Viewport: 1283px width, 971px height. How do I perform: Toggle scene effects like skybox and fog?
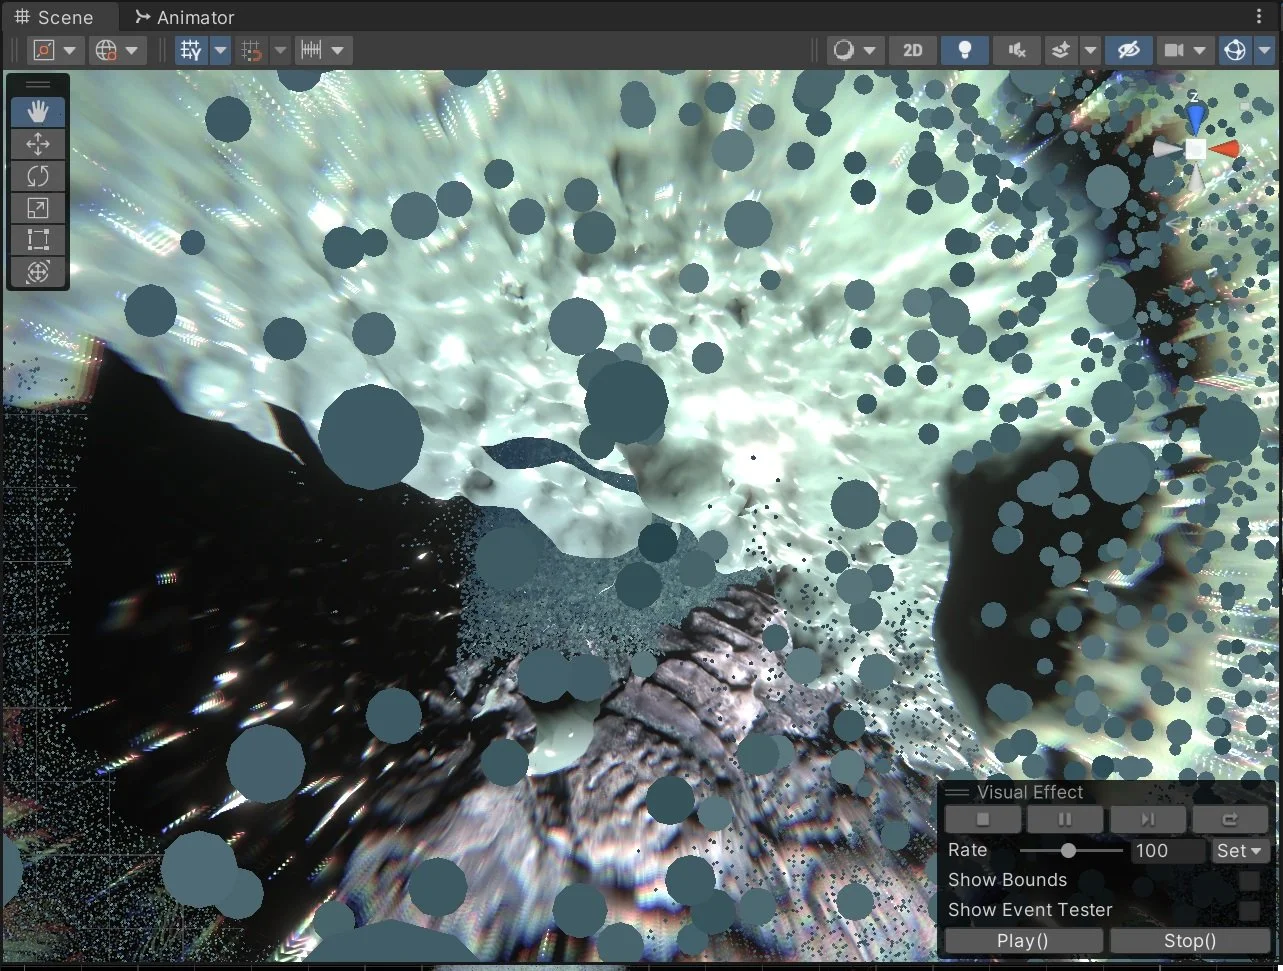1061,50
